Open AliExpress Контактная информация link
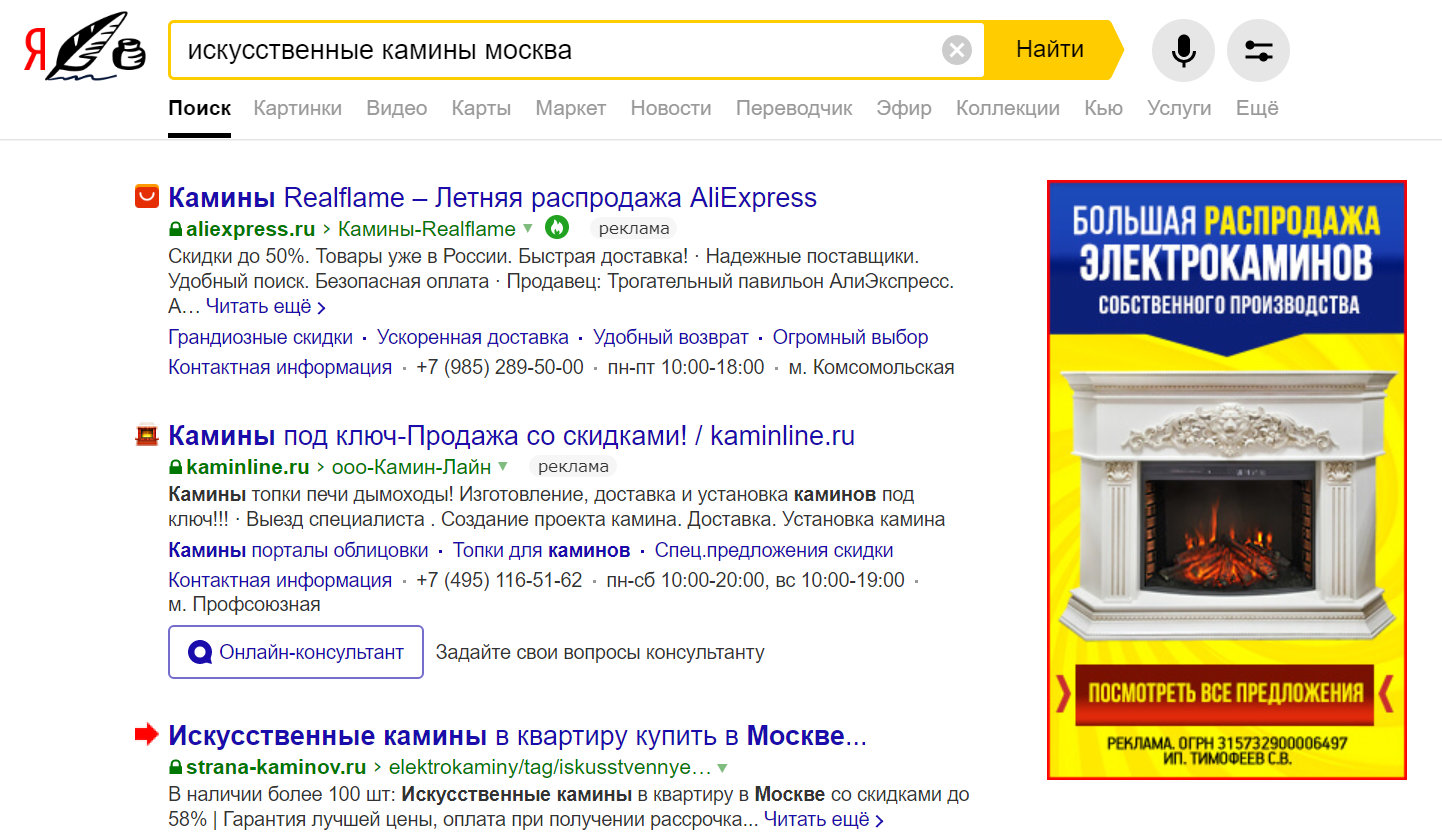Image resolution: width=1442 pixels, height=837 pixels. point(280,367)
